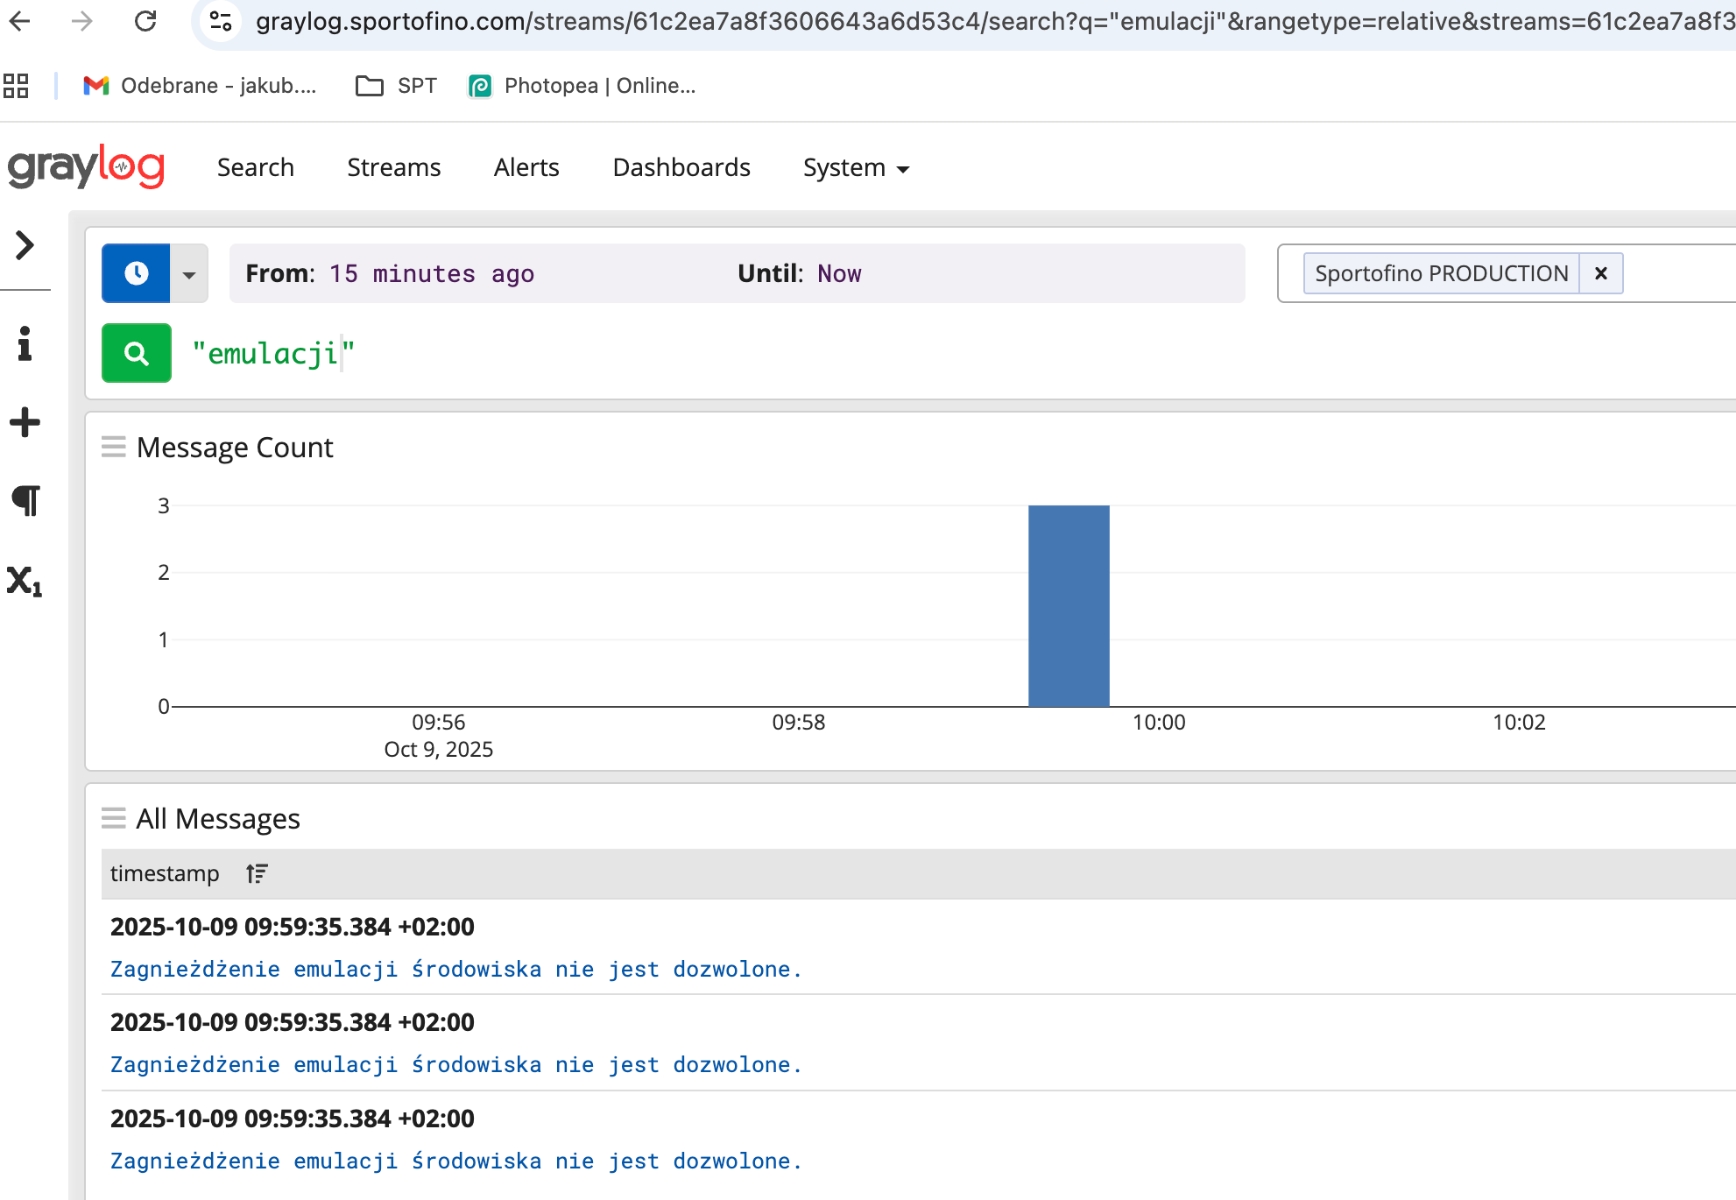Click the plus create icon in sidebar

pos(25,422)
